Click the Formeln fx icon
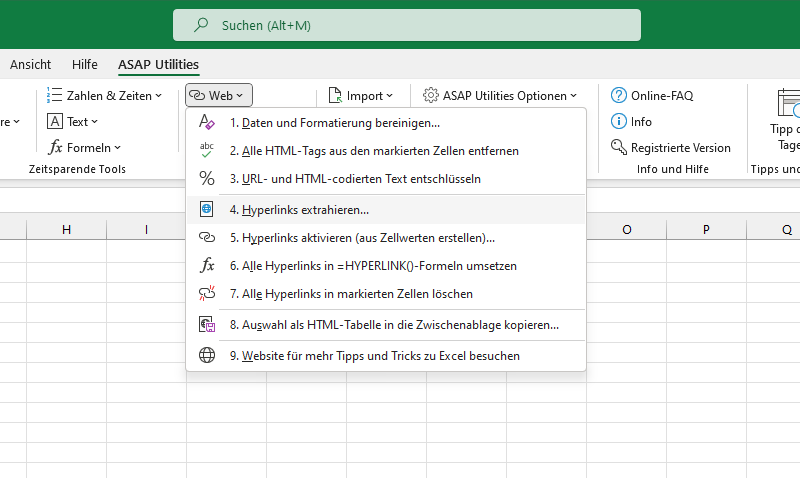 click(55, 147)
